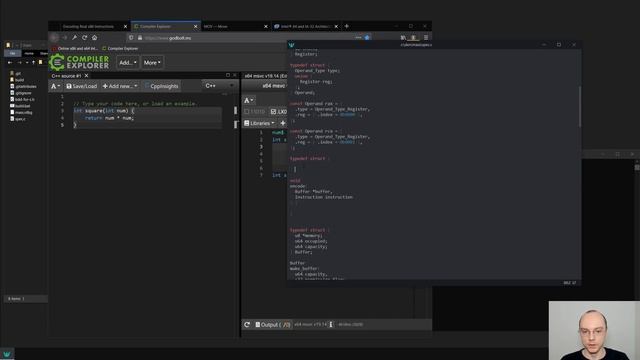
Task: Click the Compiler Explorer logo
Action: click(80, 62)
